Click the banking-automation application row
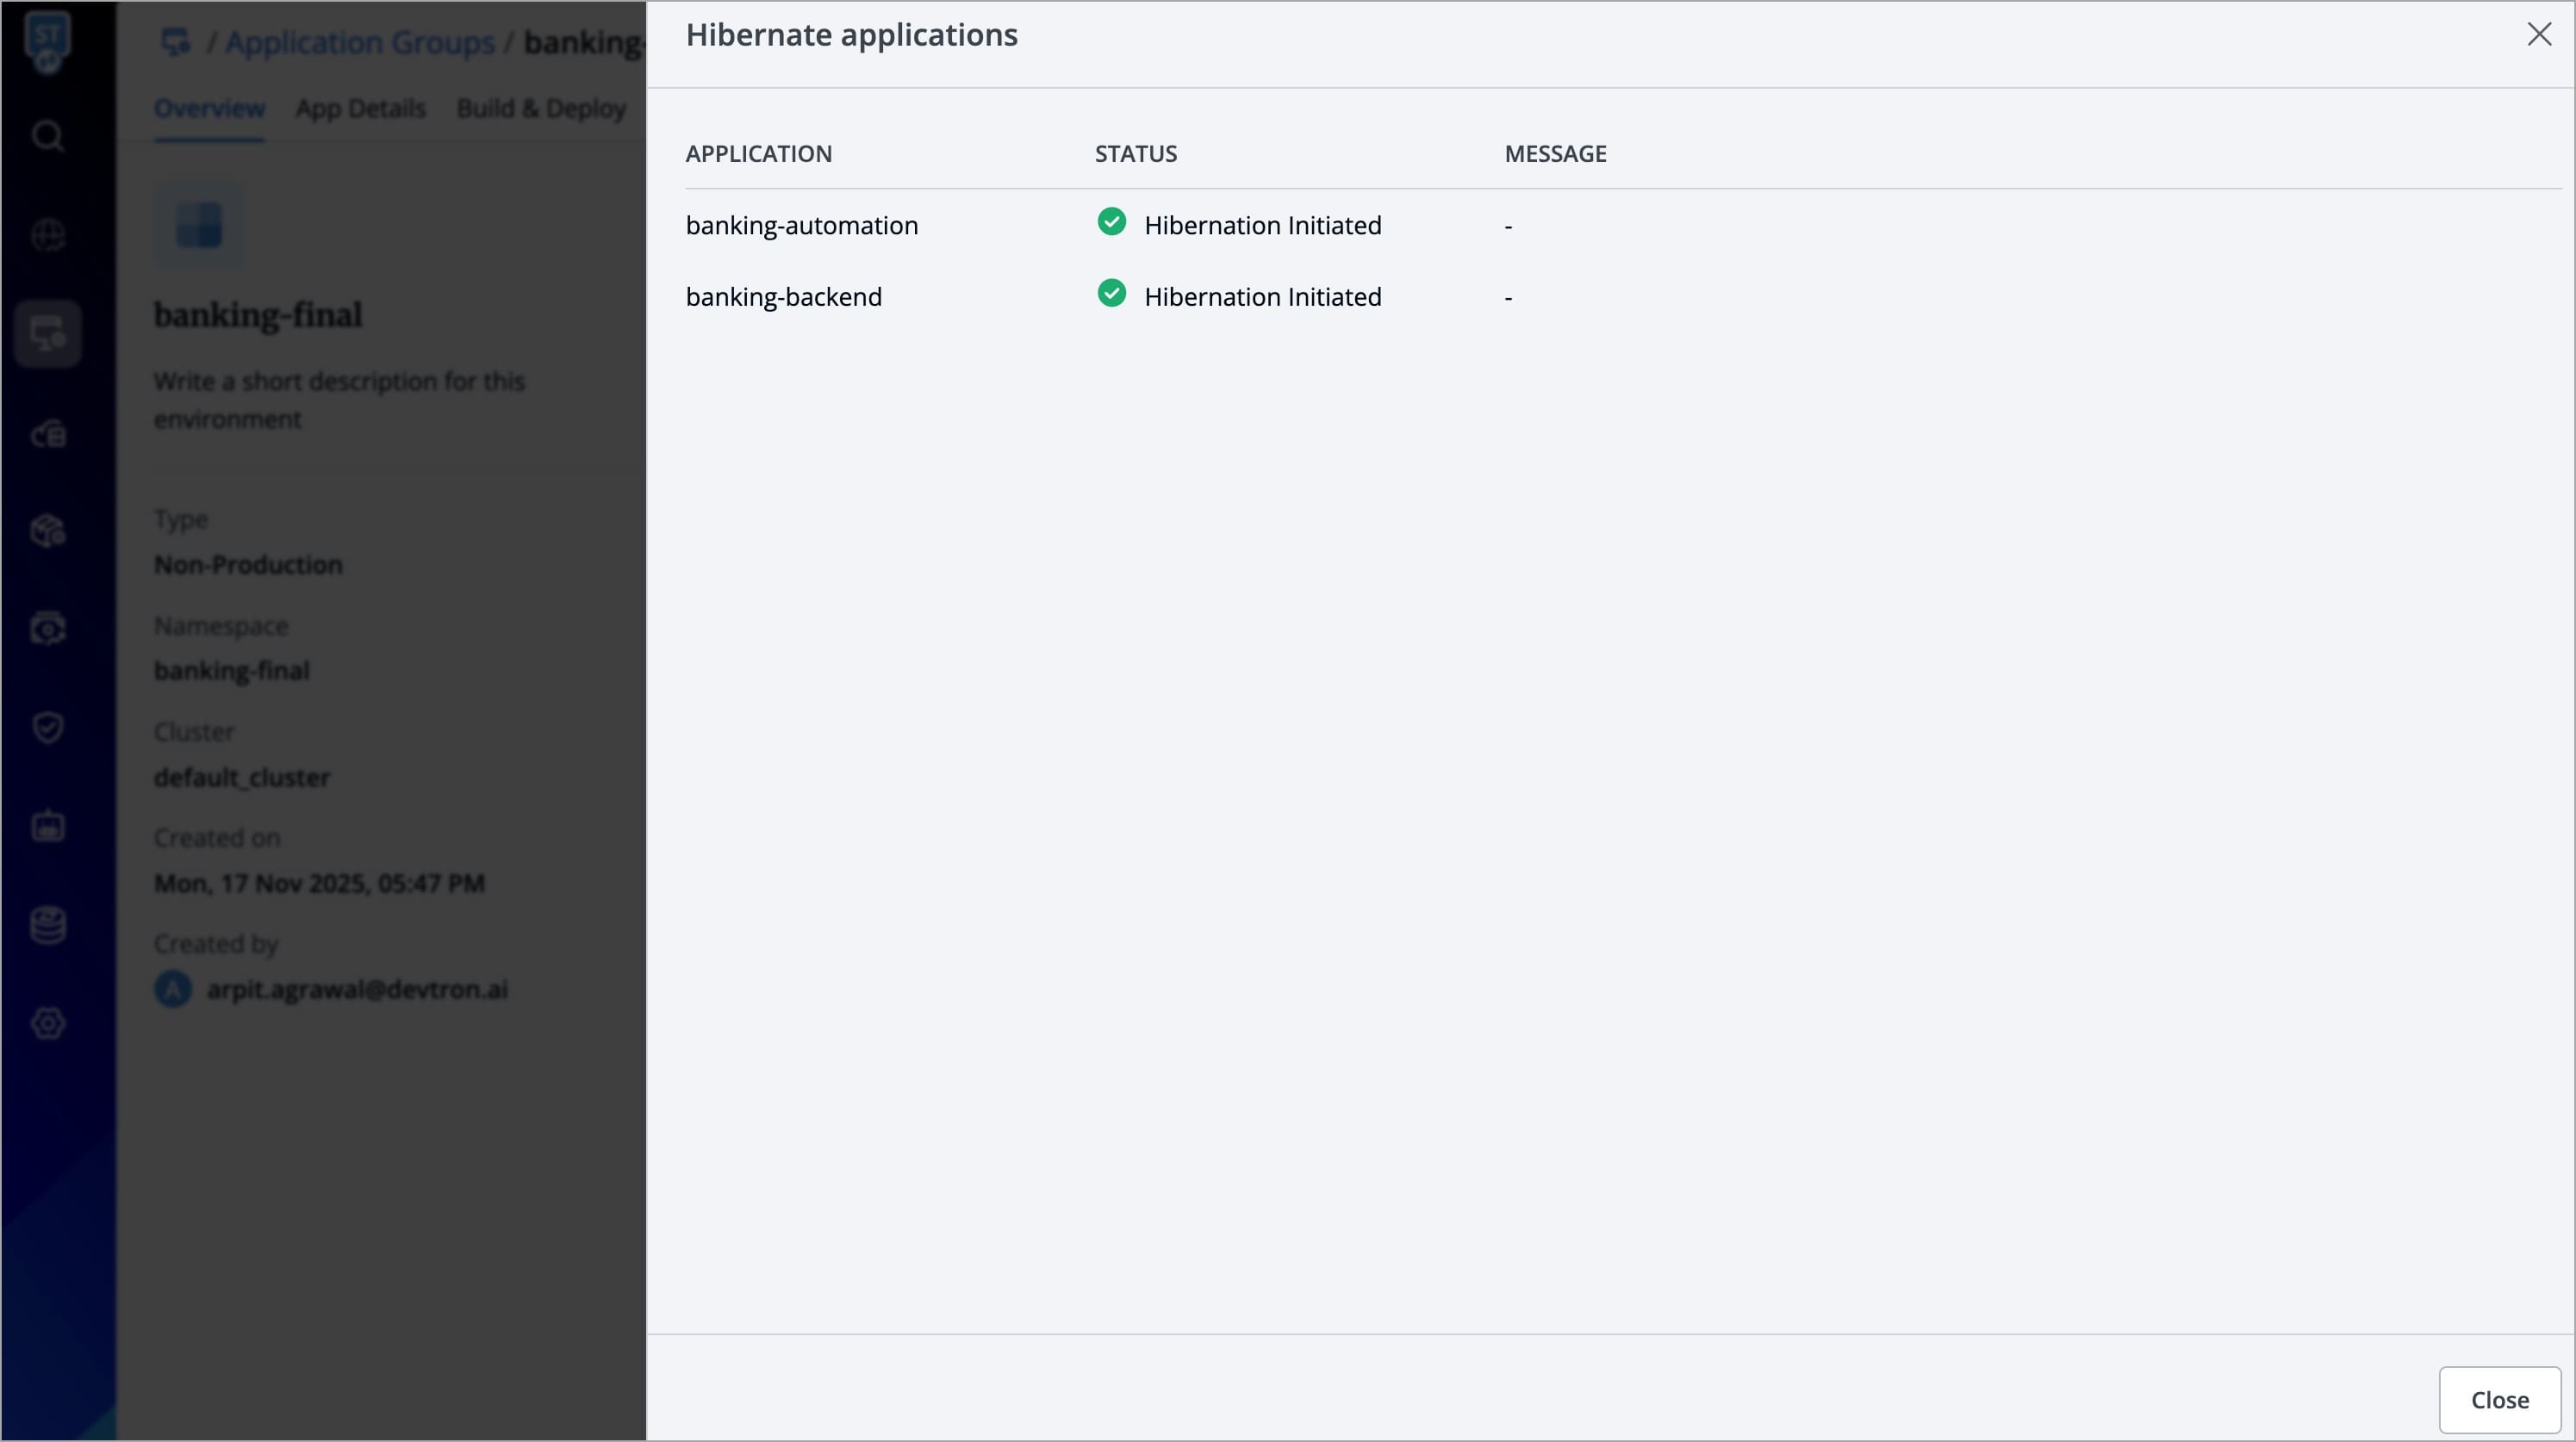 (801, 226)
